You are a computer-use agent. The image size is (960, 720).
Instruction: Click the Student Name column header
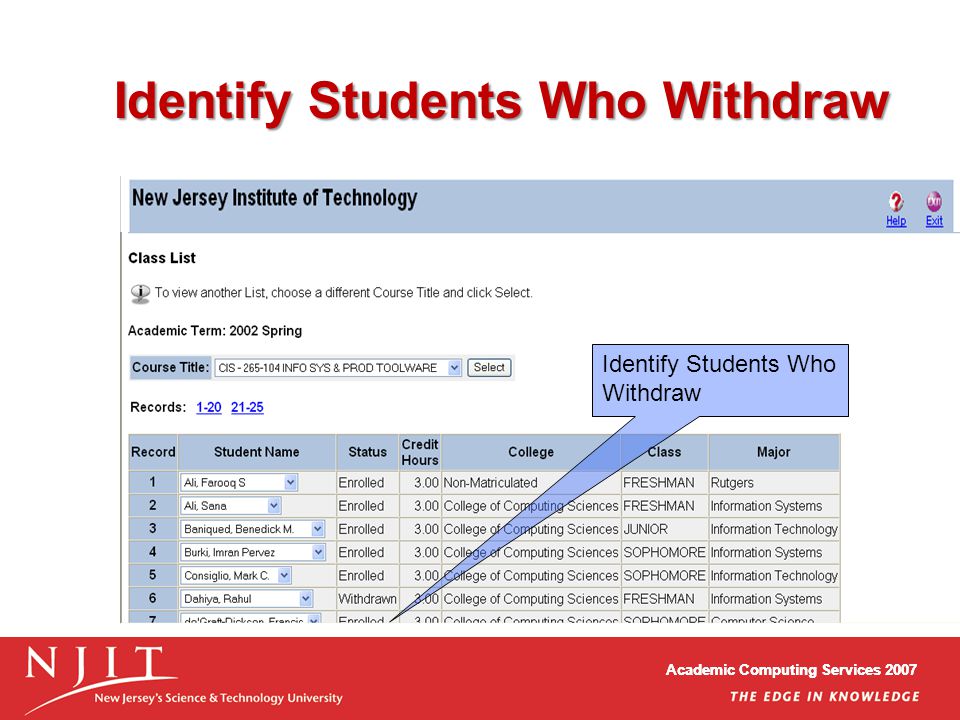pyautogui.click(x=257, y=452)
